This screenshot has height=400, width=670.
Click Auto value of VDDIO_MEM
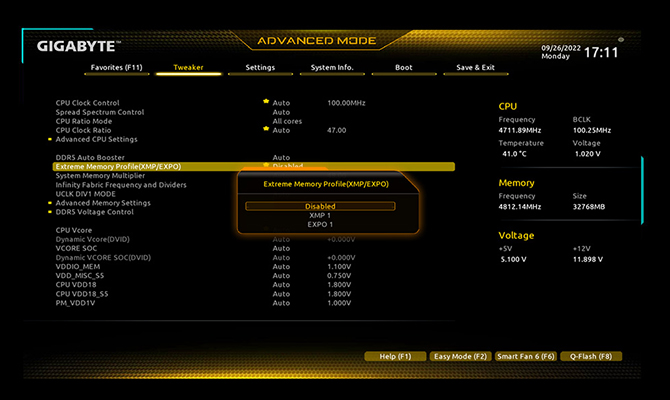pyautogui.click(x=281, y=267)
